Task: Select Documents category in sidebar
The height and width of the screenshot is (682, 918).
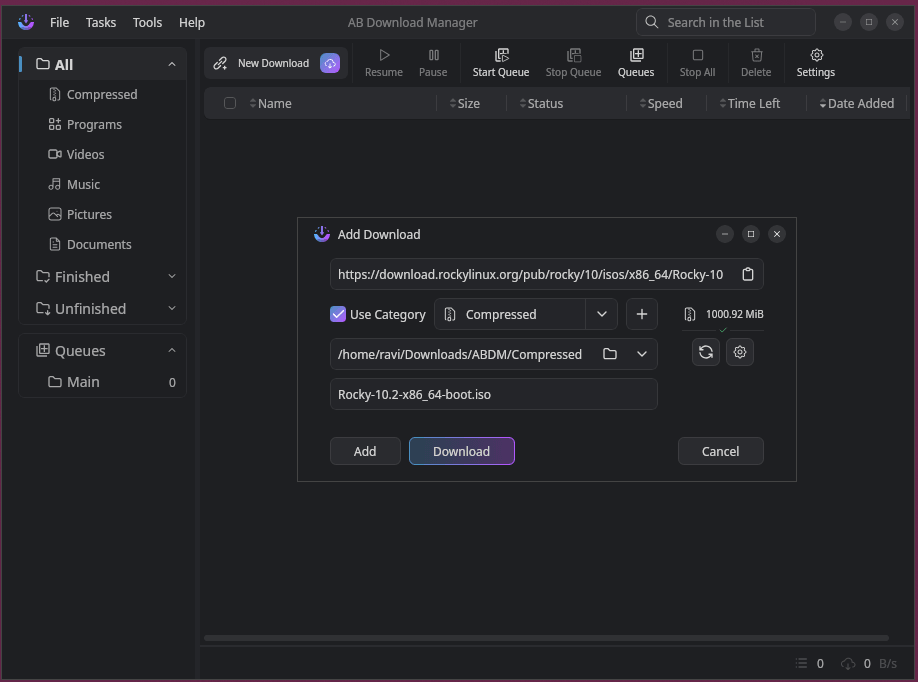Action: (x=102, y=244)
